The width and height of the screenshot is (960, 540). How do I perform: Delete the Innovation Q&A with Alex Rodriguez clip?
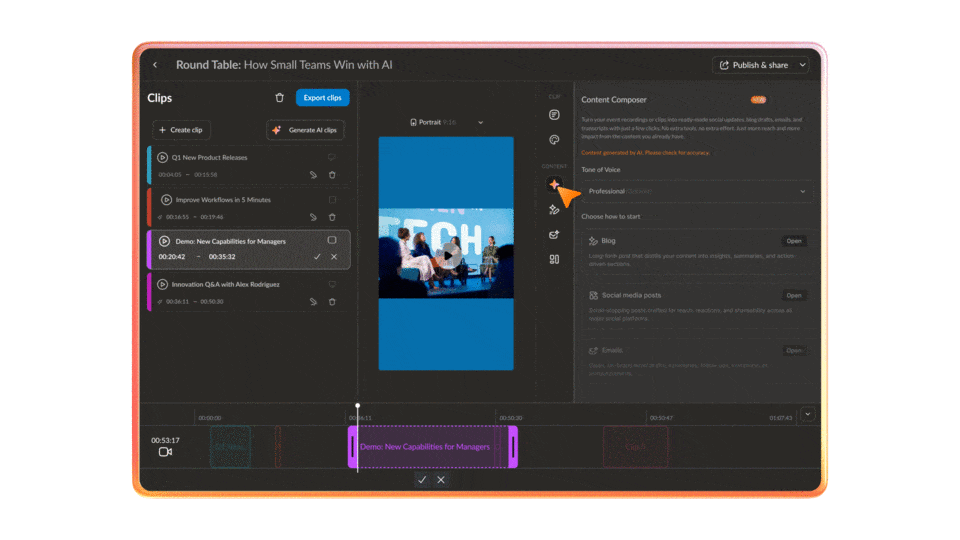point(332,302)
